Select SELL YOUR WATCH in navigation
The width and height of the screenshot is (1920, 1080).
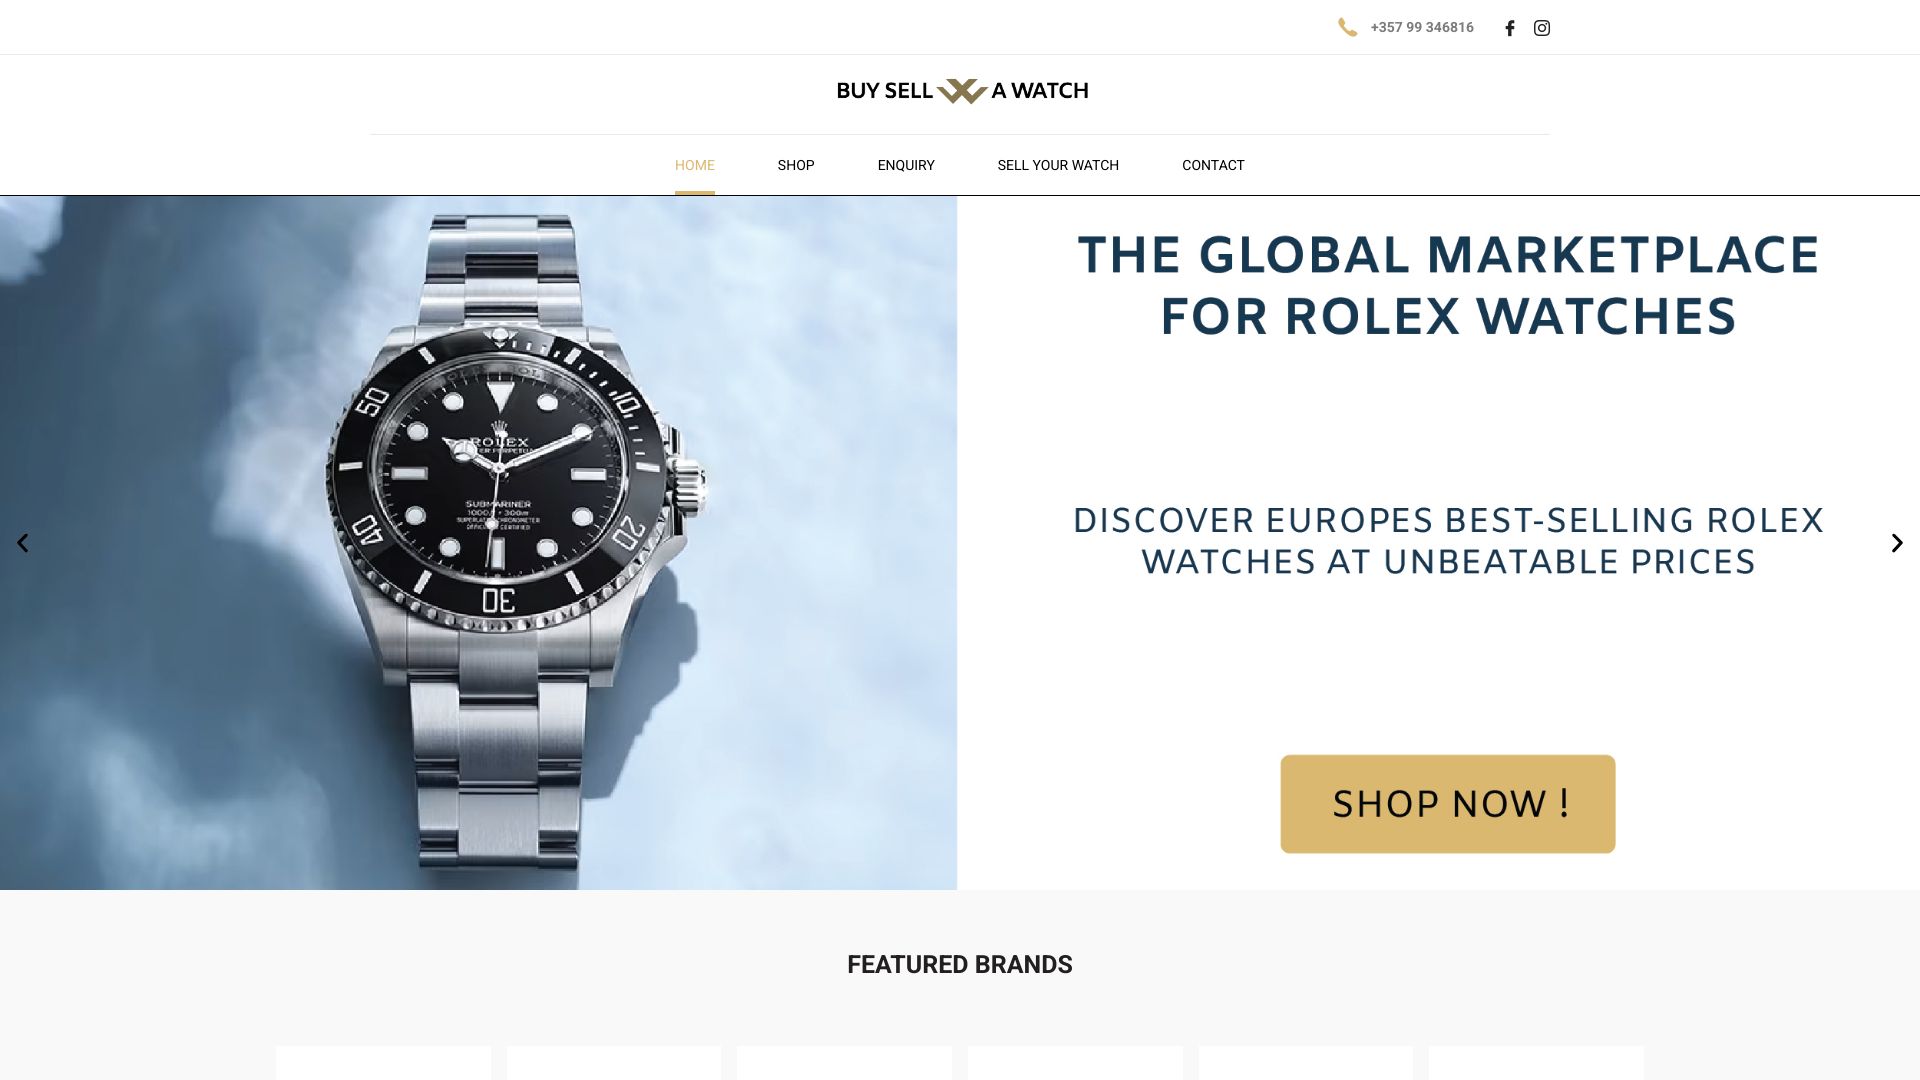pos(1058,165)
